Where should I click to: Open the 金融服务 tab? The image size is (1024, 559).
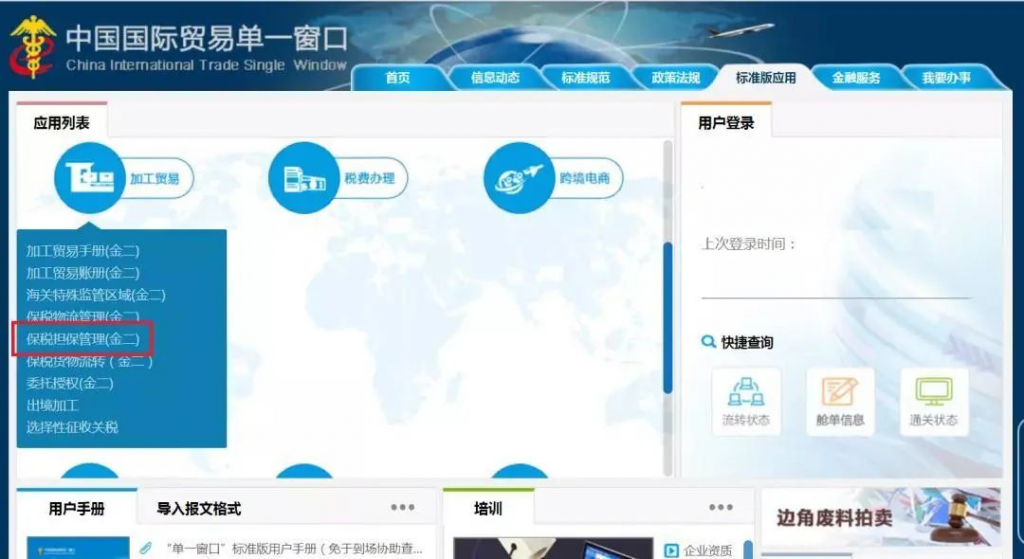(x=856, y=78)
